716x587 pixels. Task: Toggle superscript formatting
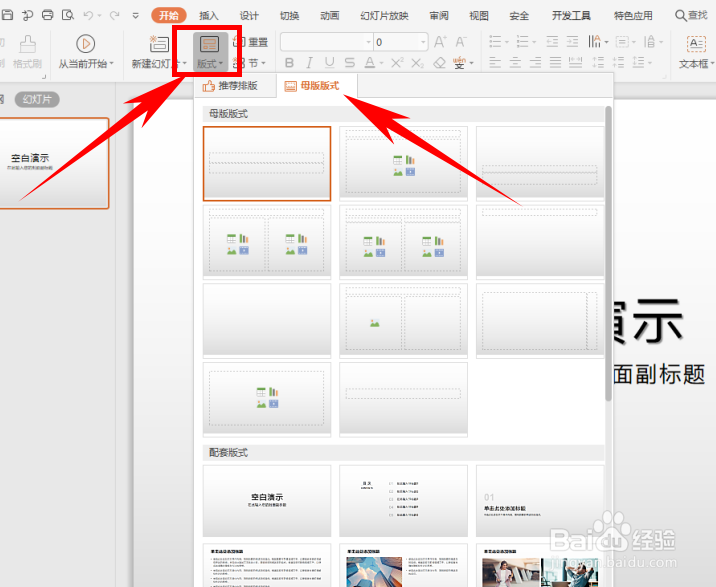coord(397,63)
